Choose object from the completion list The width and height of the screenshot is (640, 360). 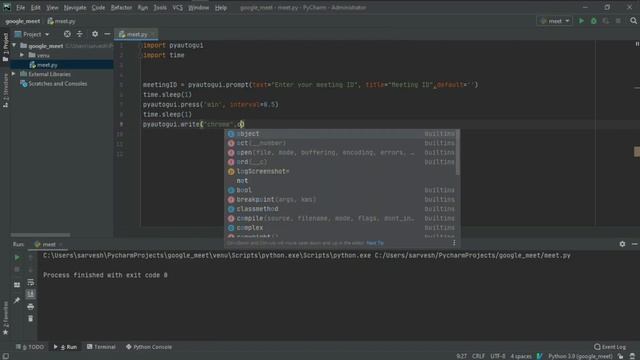(340, 134)
